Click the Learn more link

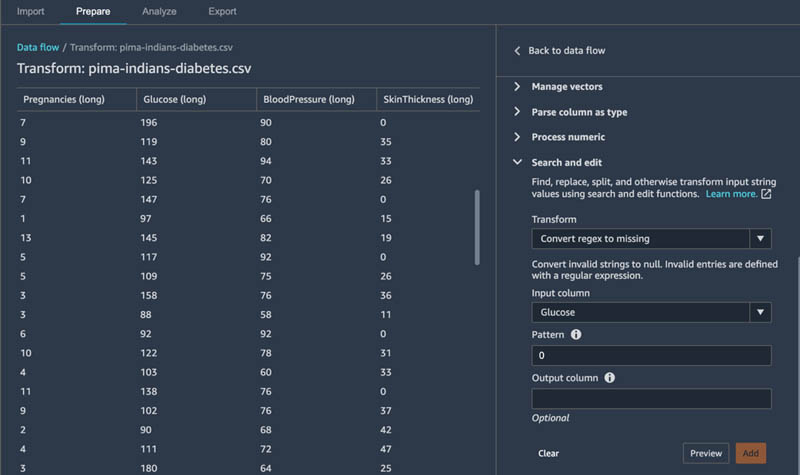click(x=731, y=194)
